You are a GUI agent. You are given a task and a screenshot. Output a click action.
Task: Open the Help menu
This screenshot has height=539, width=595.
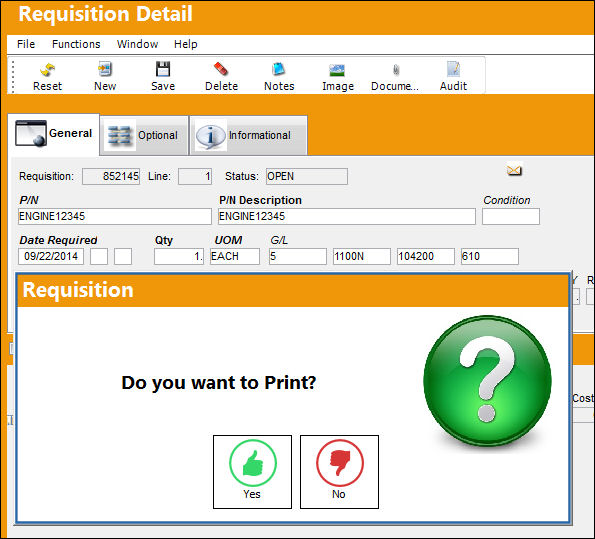click(186, 44)
